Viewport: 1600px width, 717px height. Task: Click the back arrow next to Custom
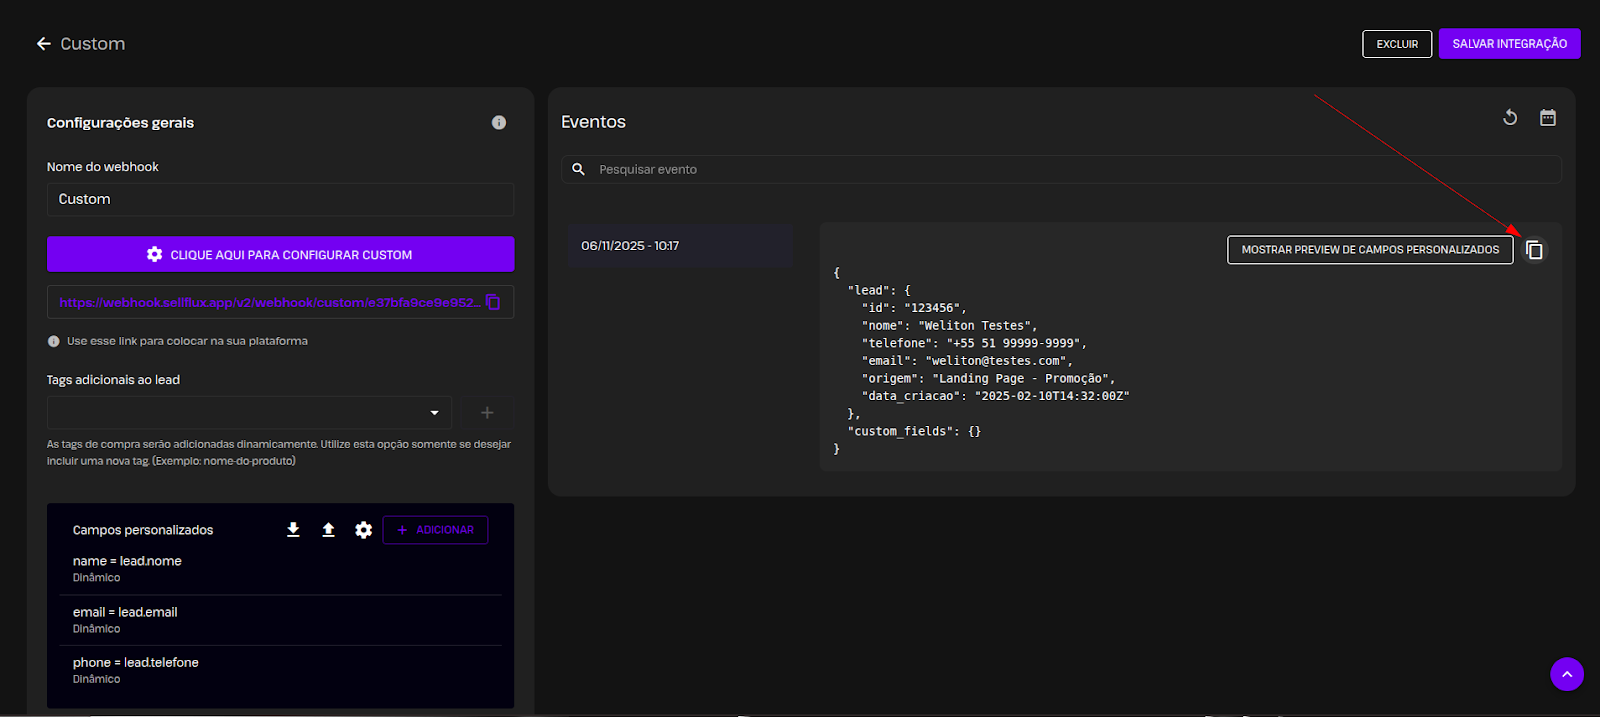click(43, 44)
